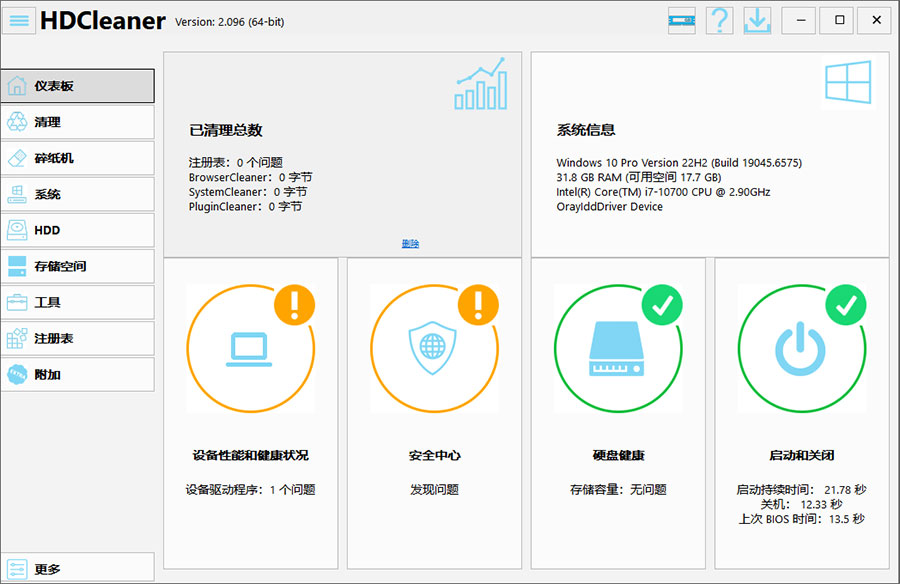Image resolution: width=900 pixels, height=584 pixels.
Task: Click the shield security center circle
Action: 435,349
